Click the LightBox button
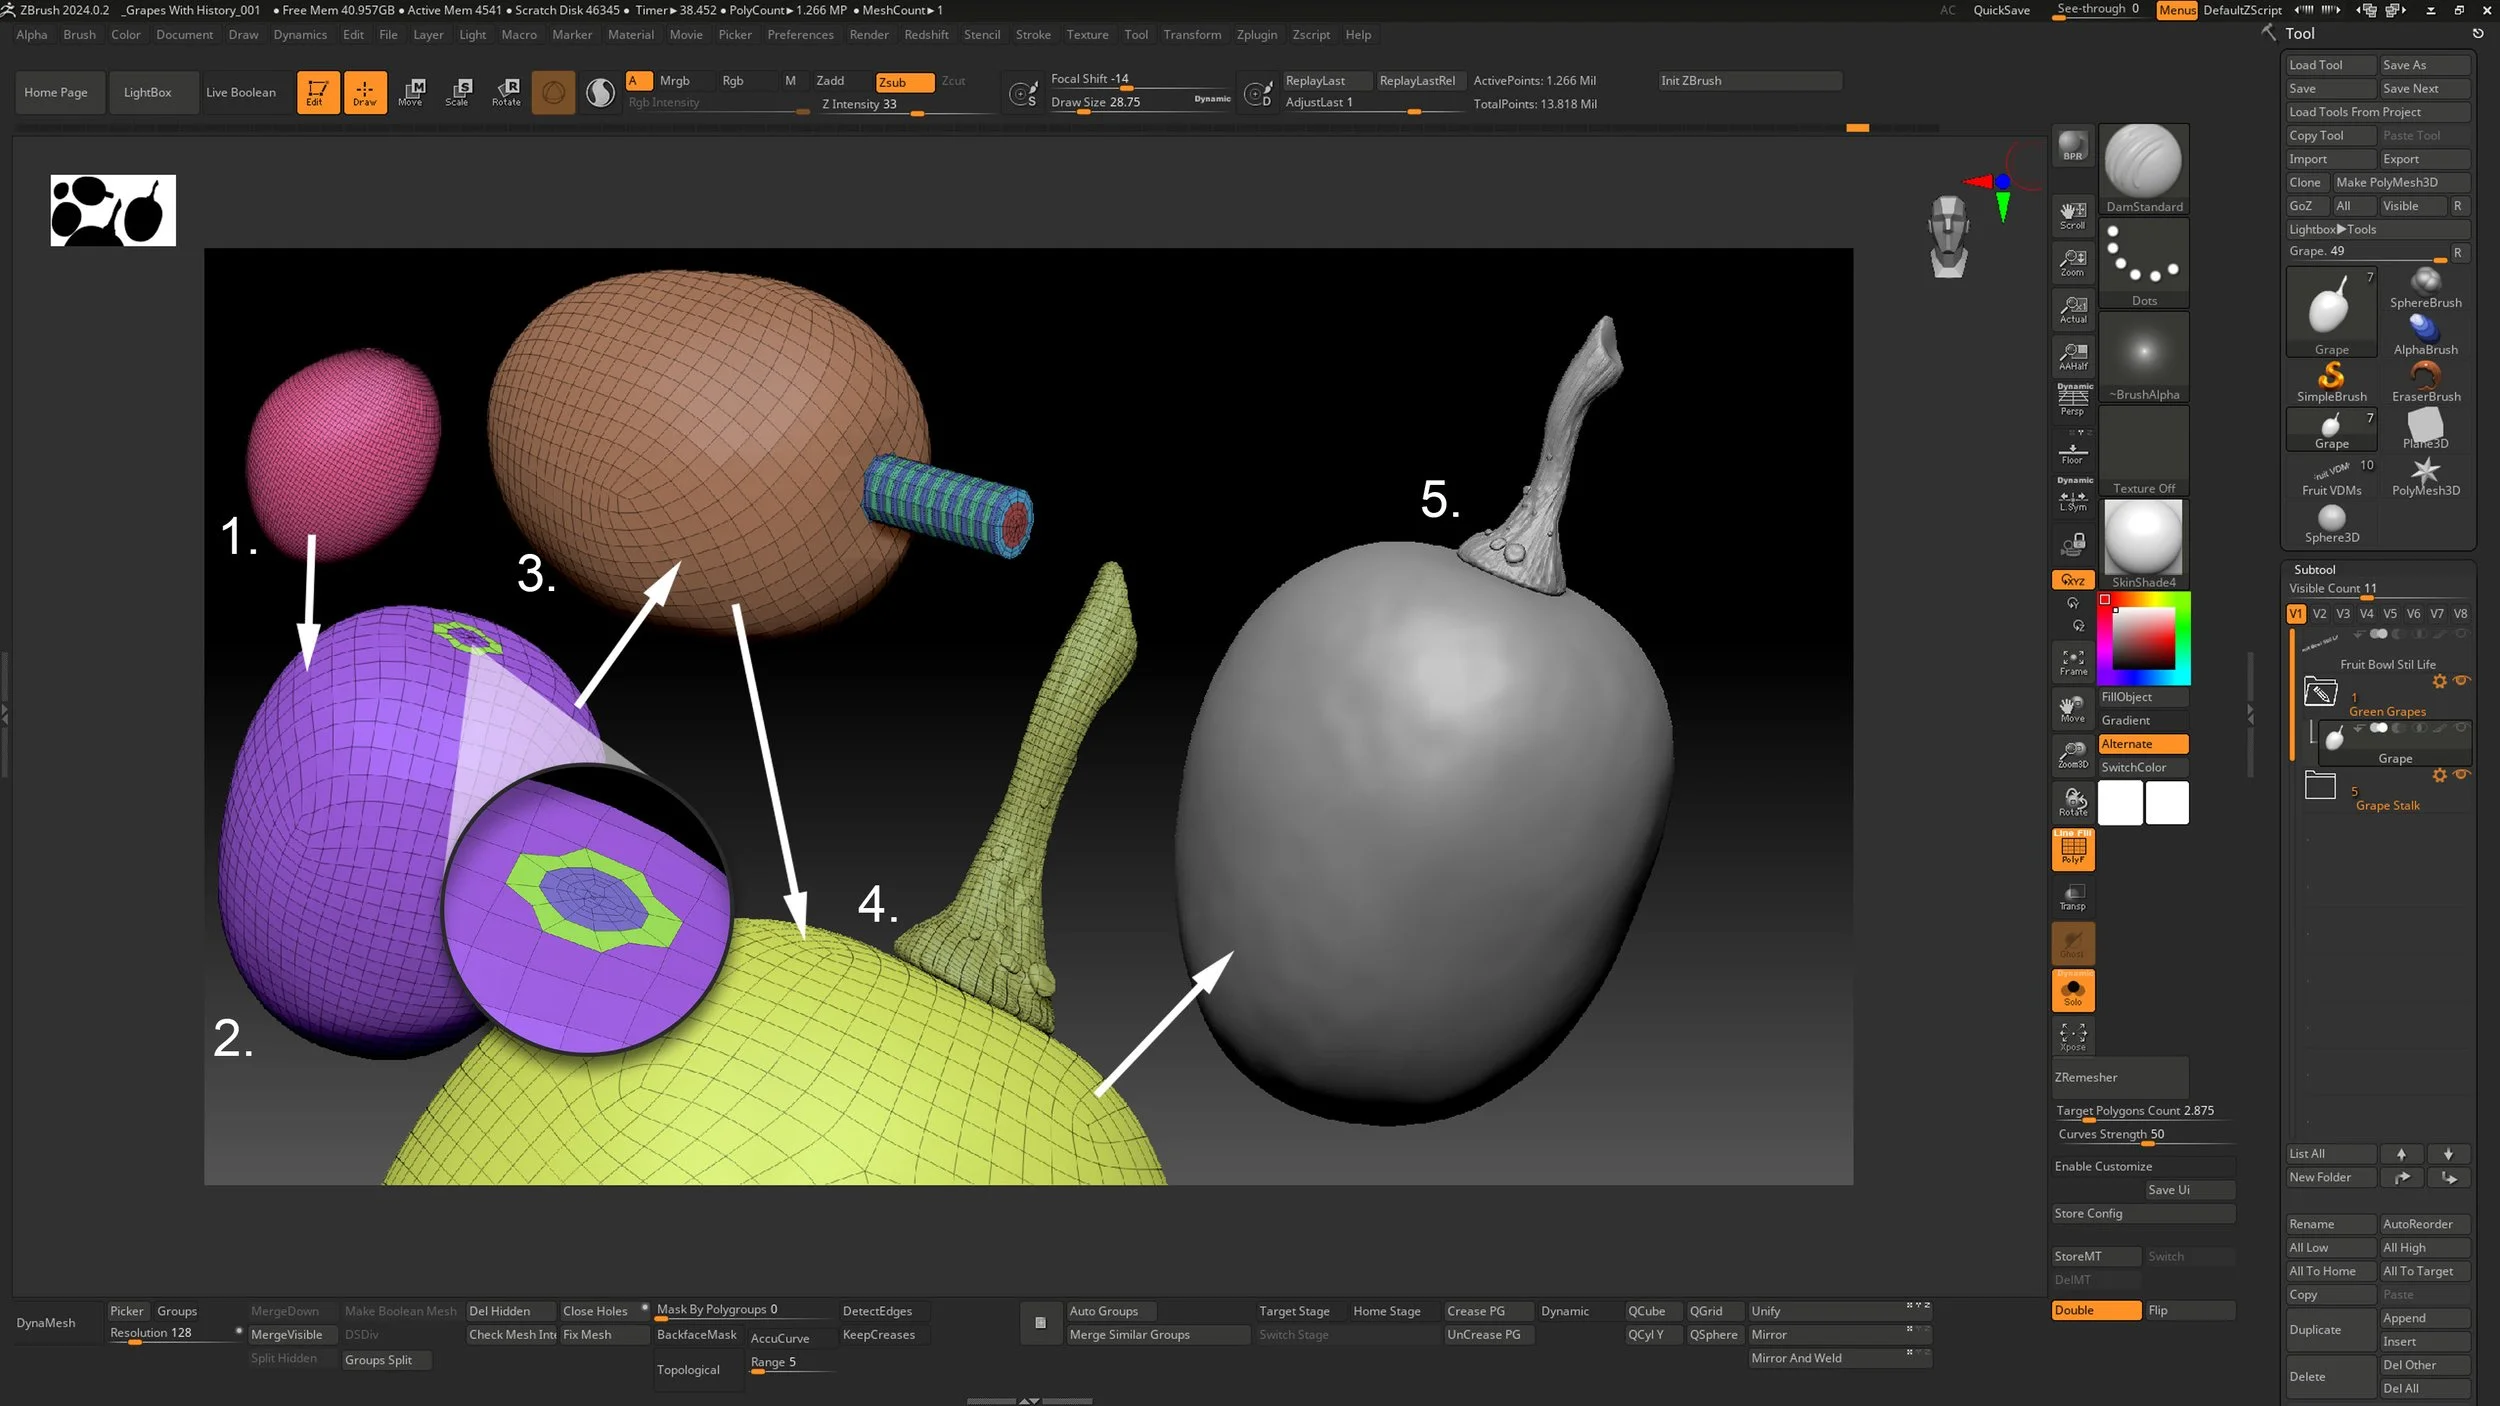This screenshot has width=2500, height=1406. point(147,92)
